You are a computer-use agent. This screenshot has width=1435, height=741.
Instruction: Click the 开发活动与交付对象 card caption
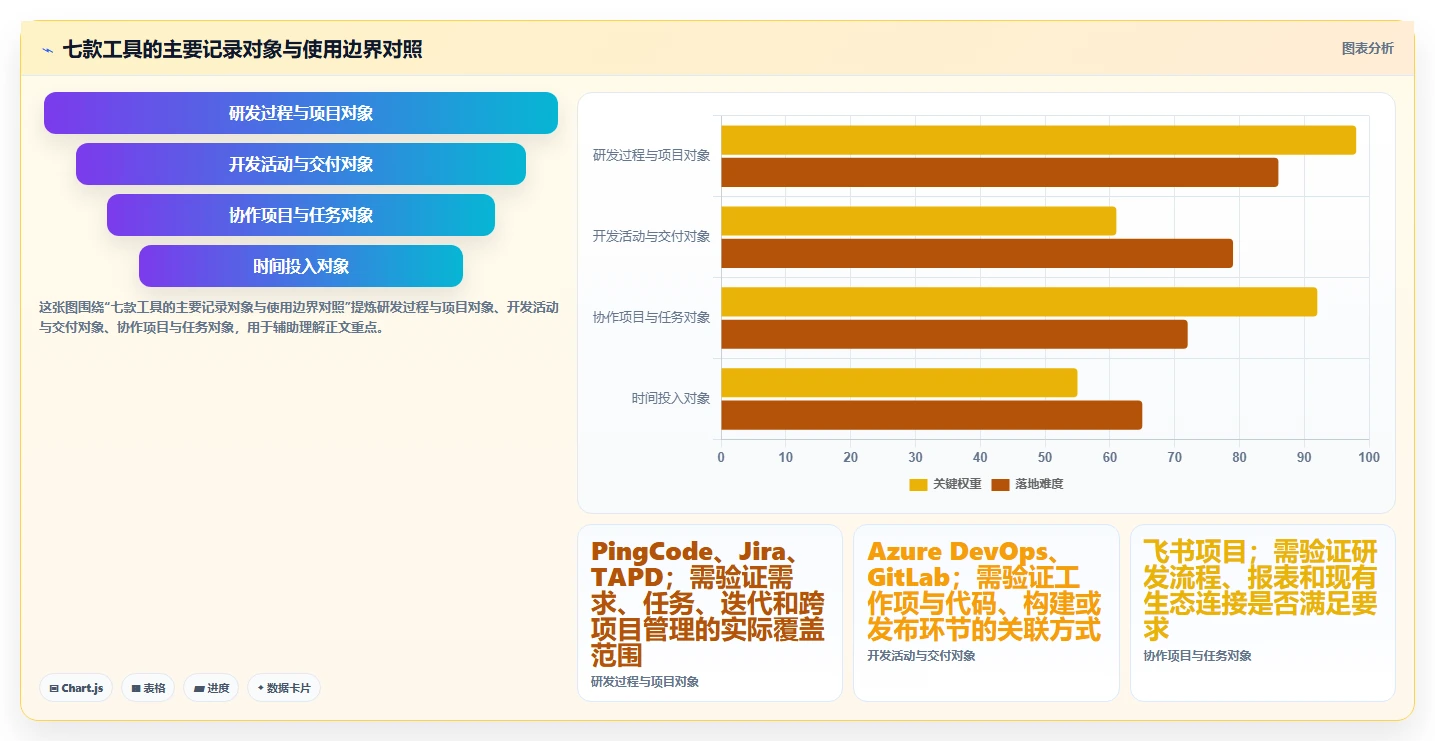click(921, 656)
